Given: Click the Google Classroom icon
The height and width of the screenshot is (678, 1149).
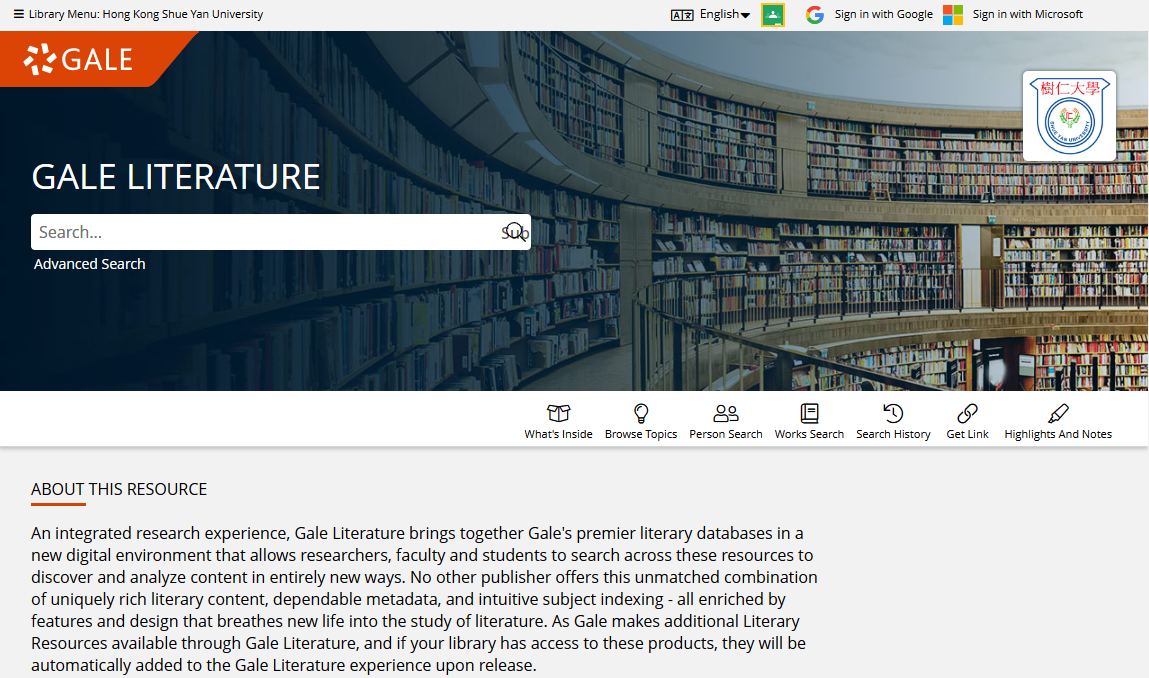Looking at the screenshot, I should [773, 15].
